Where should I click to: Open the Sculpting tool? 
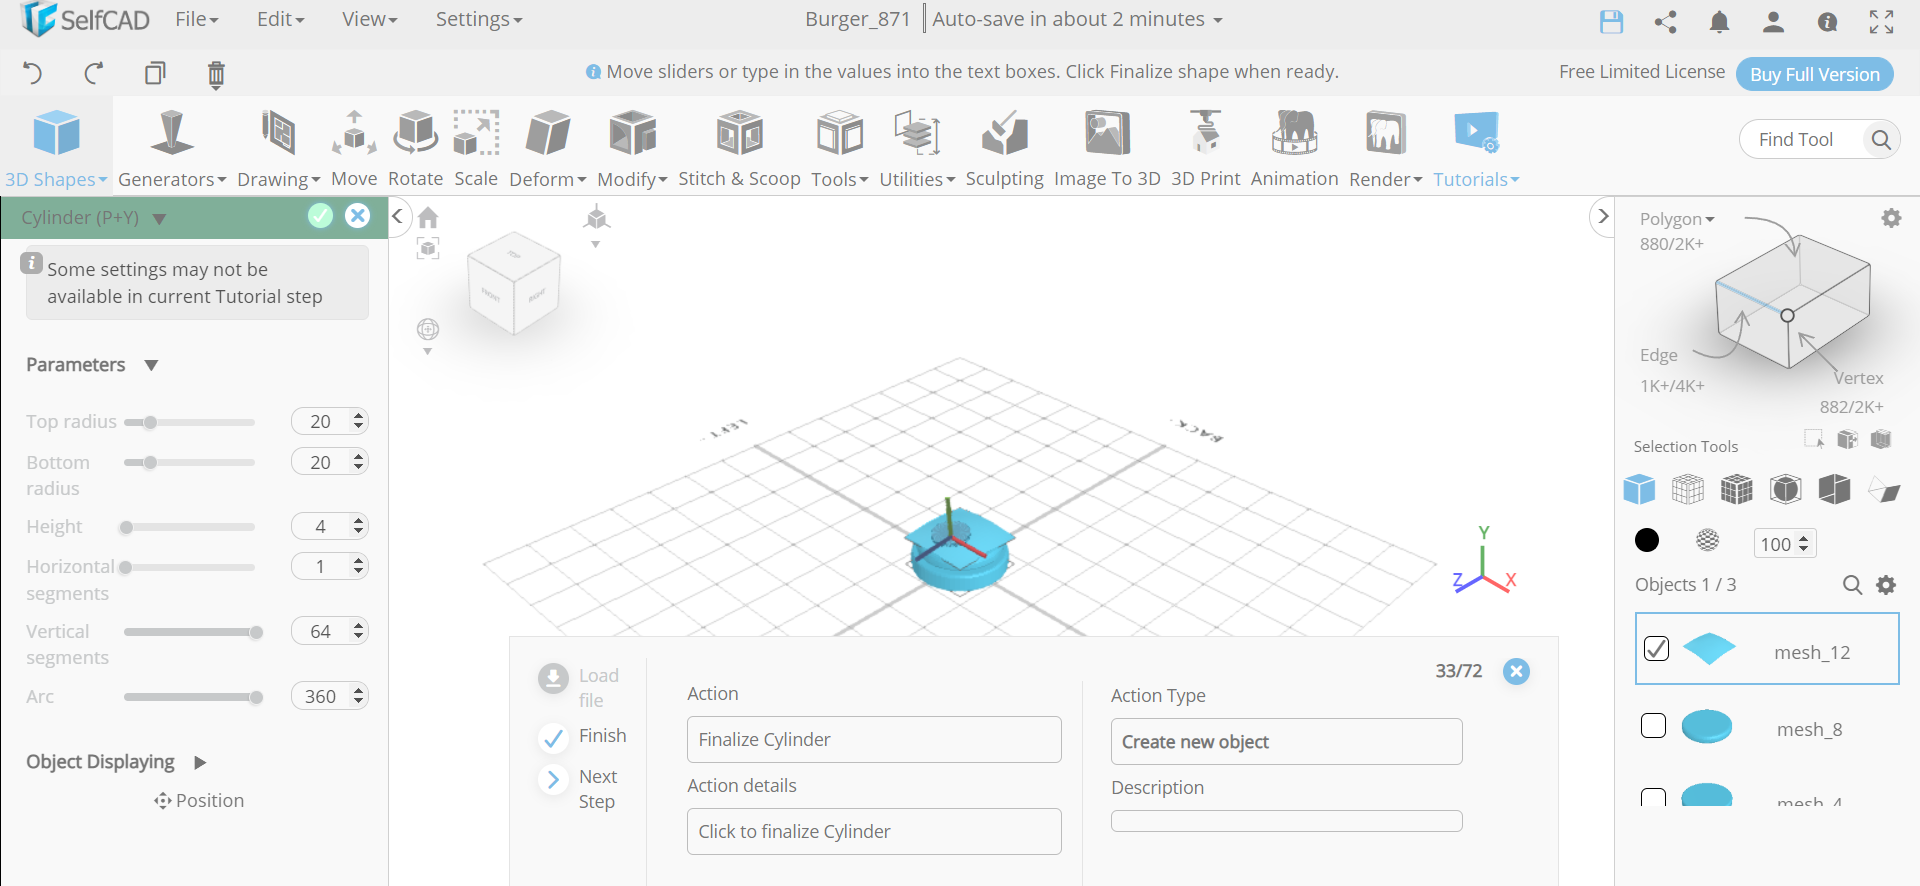(1004, 148)
